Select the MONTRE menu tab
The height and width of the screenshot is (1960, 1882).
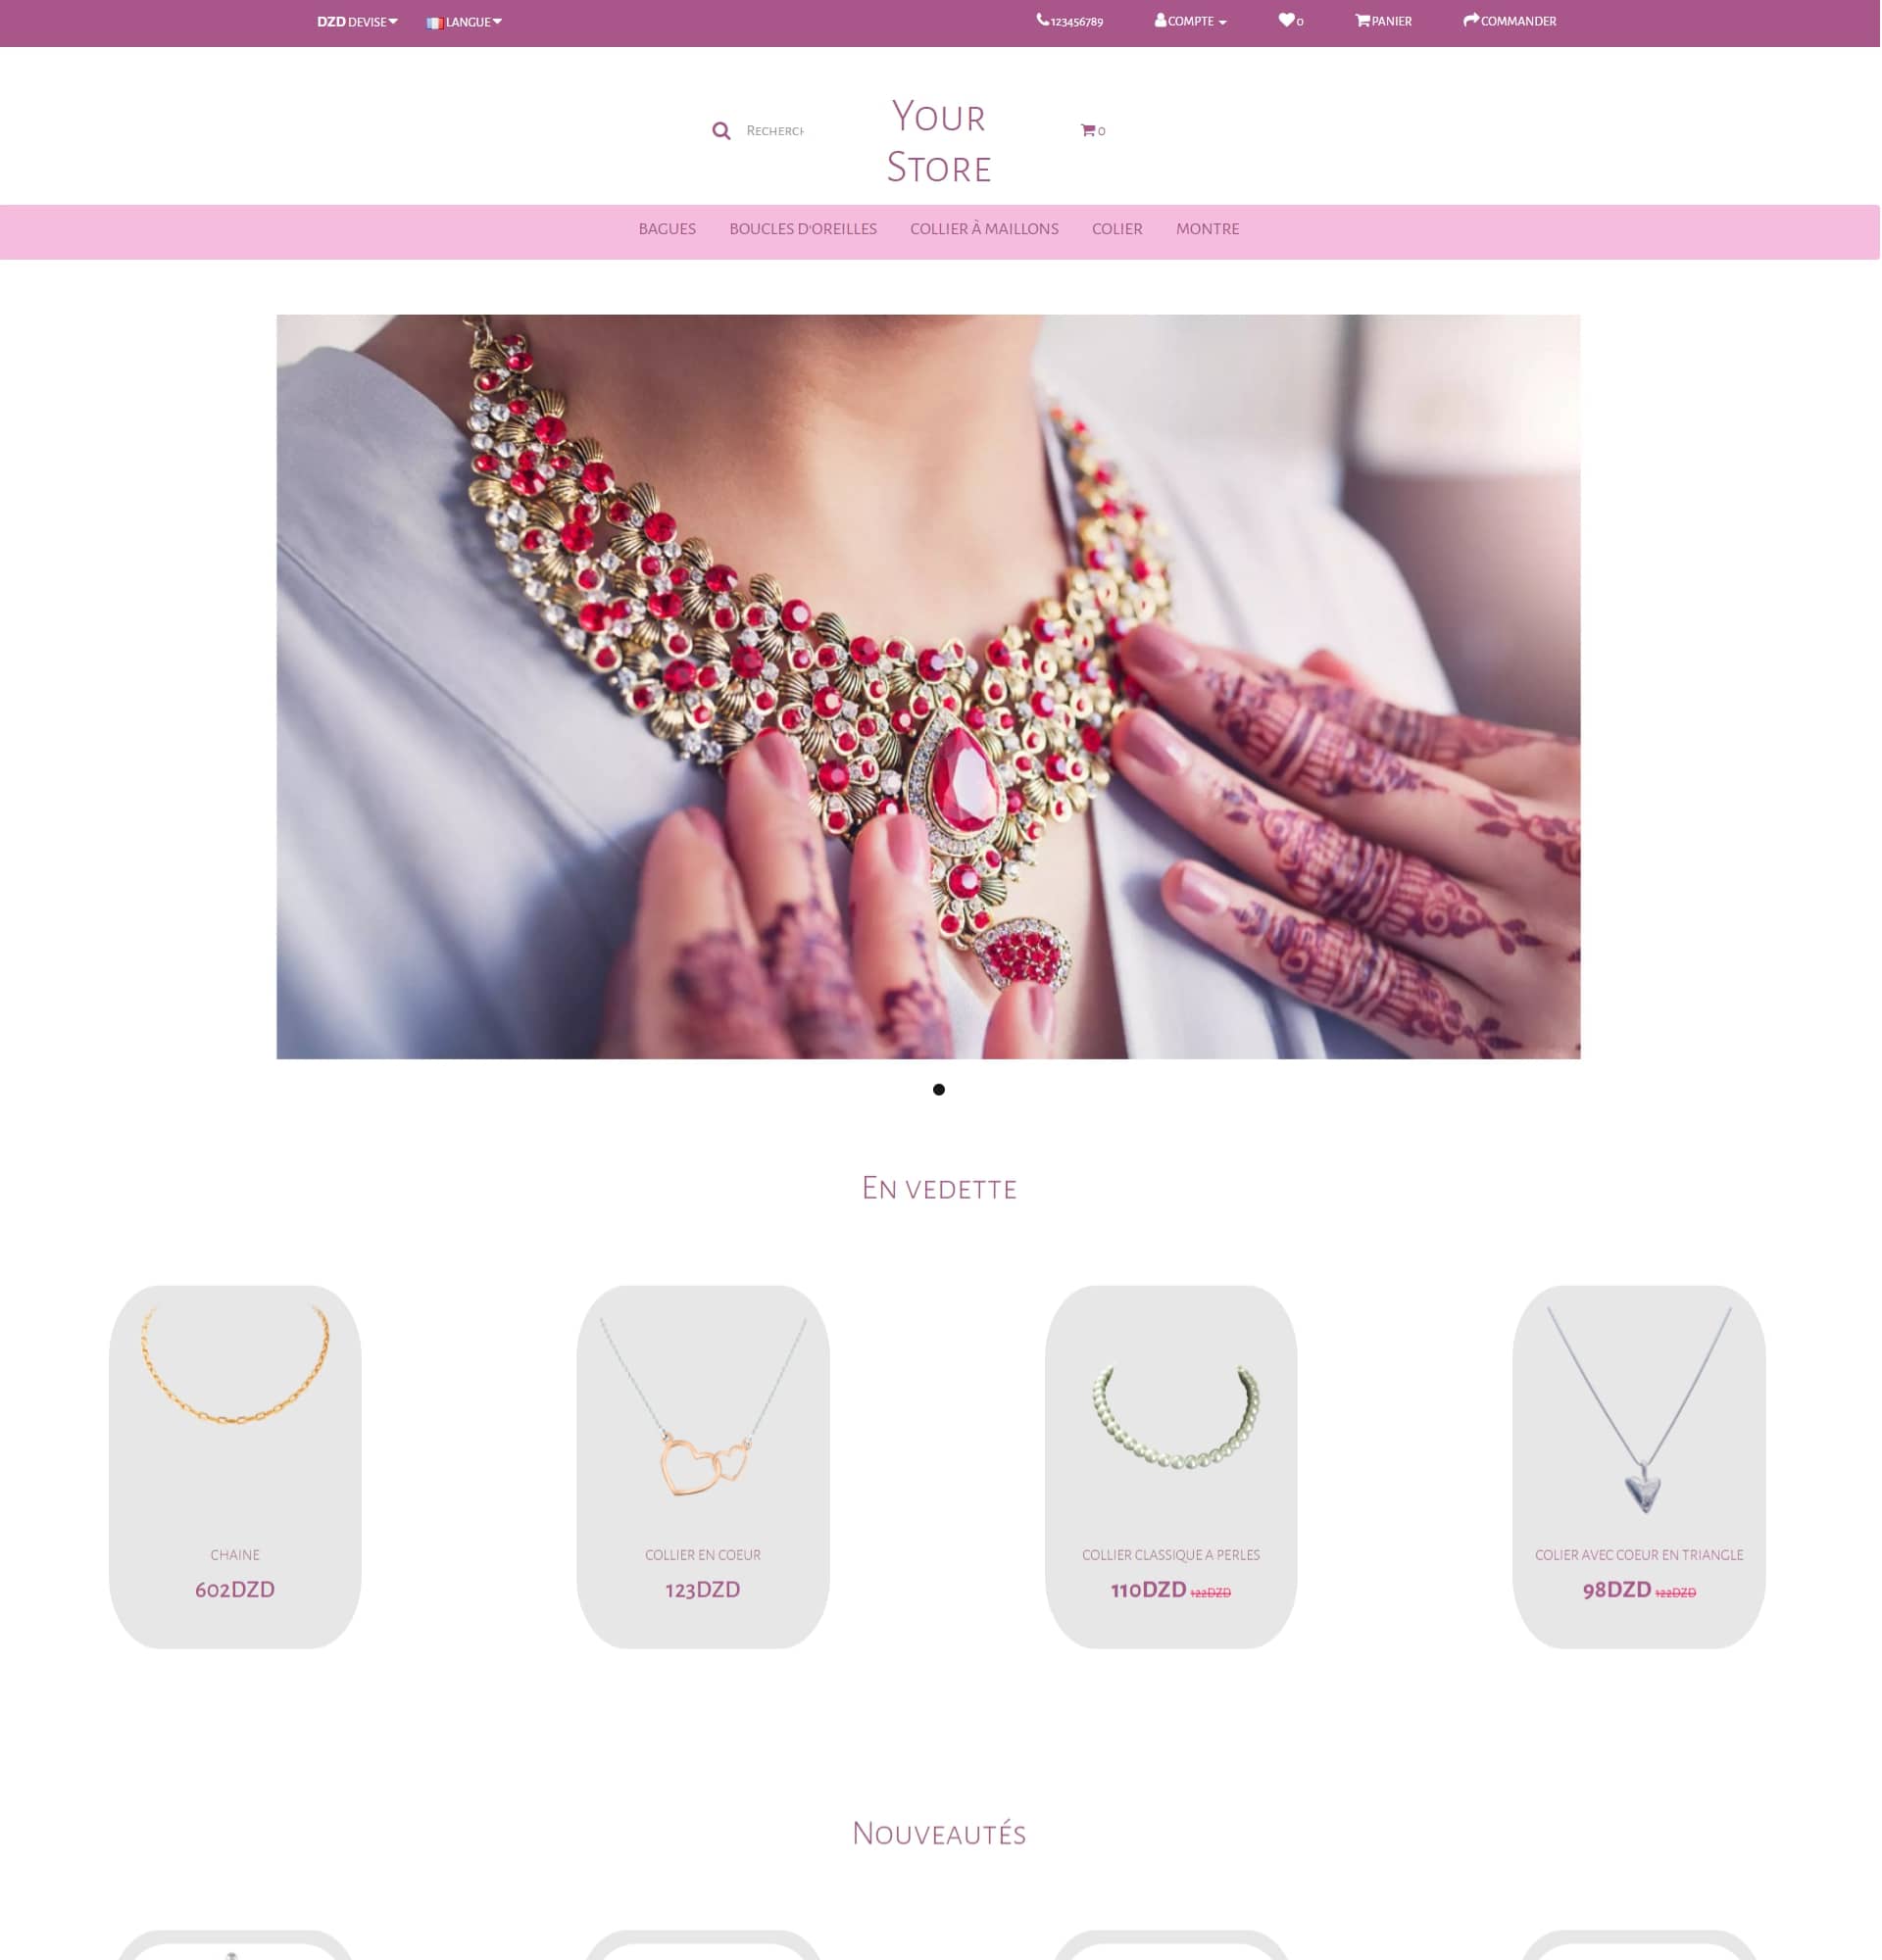(1205, 227)
